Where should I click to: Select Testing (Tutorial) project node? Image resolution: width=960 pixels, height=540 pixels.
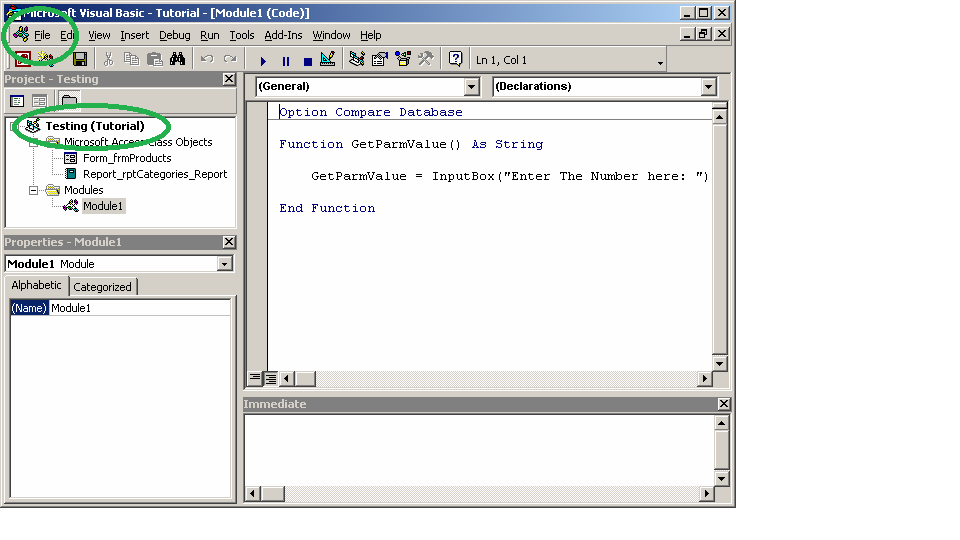[x=95, y=126]
